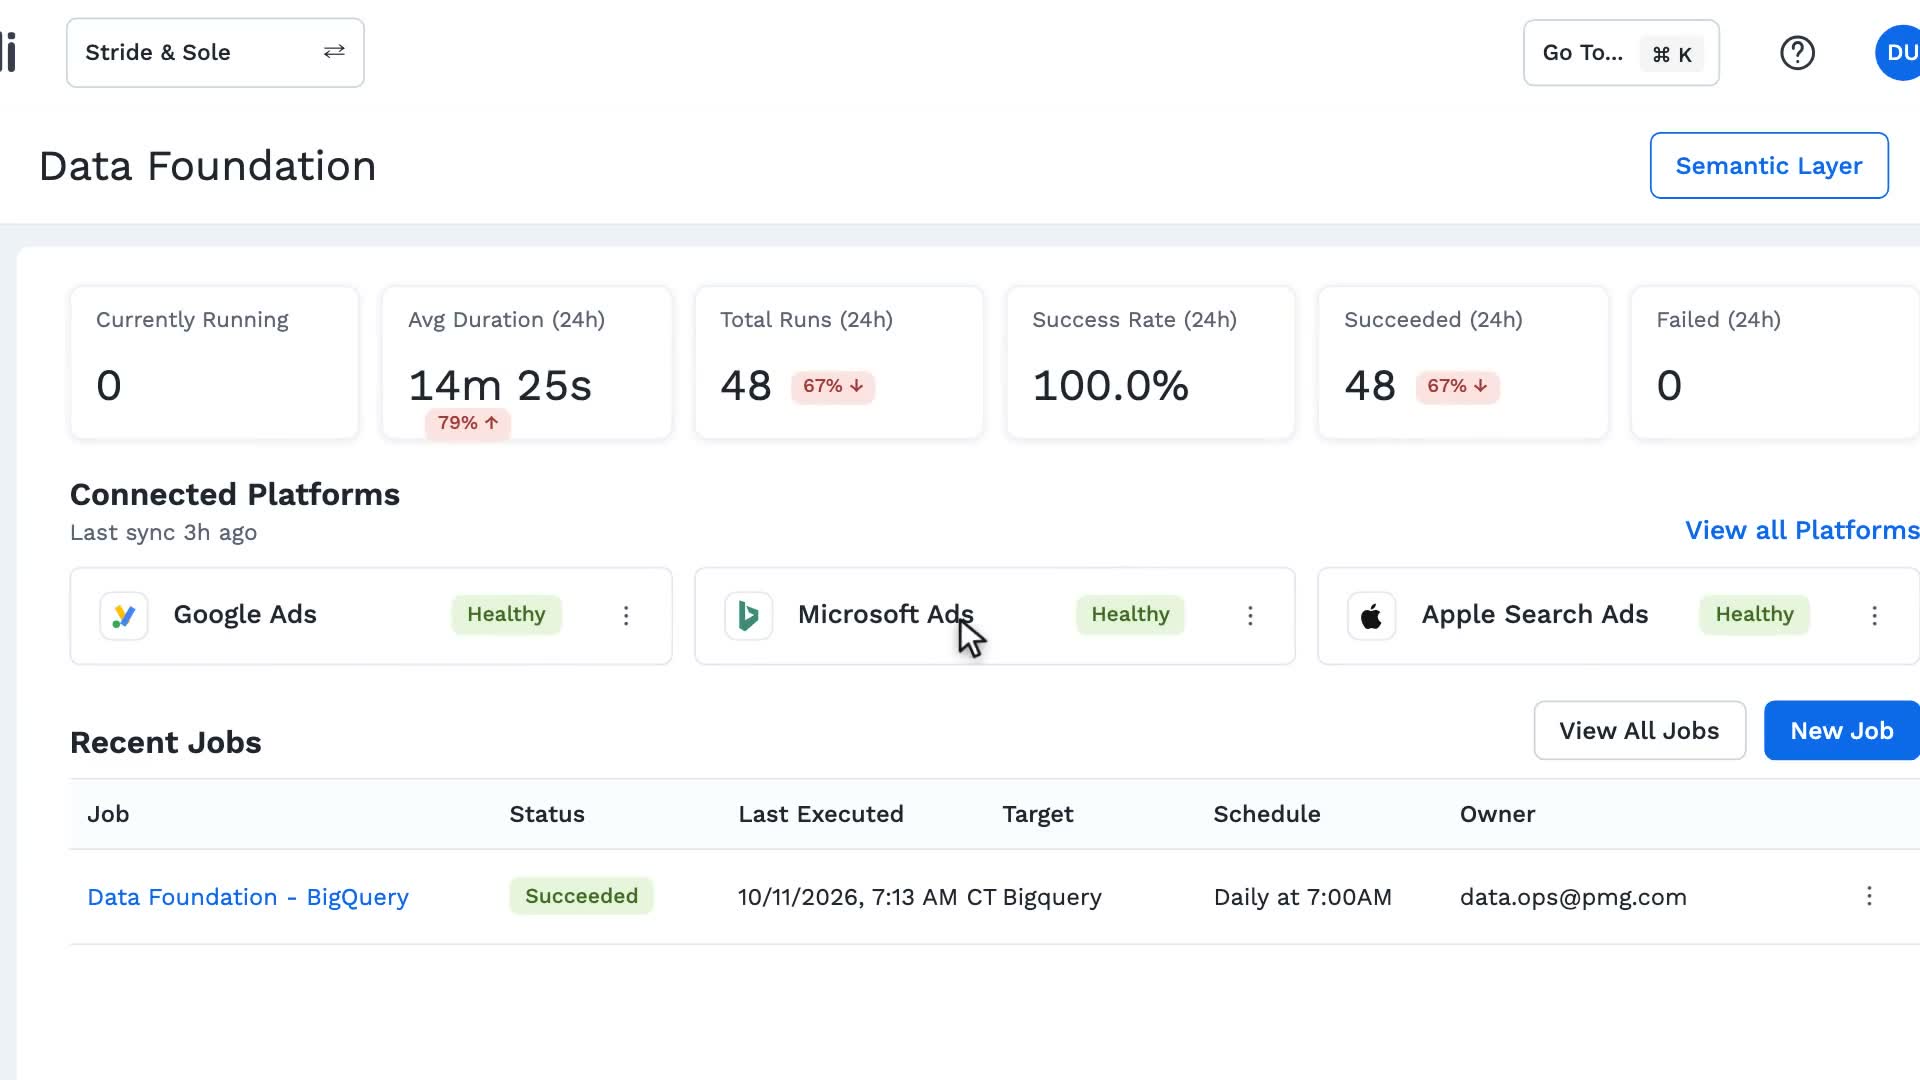1920x1080 pixels.
Task: Select the Failed (24h) card
Action: tap(1775, 363)
